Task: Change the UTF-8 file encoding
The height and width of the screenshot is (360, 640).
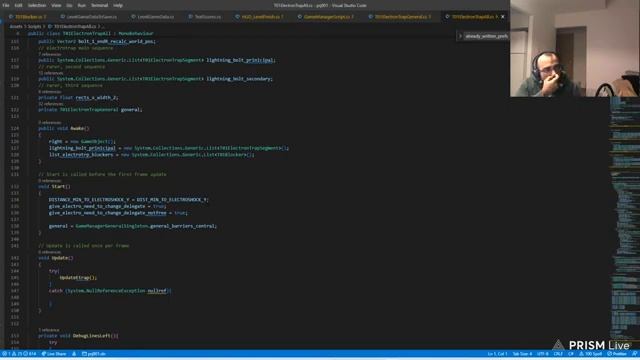Action: click(543, 354)
